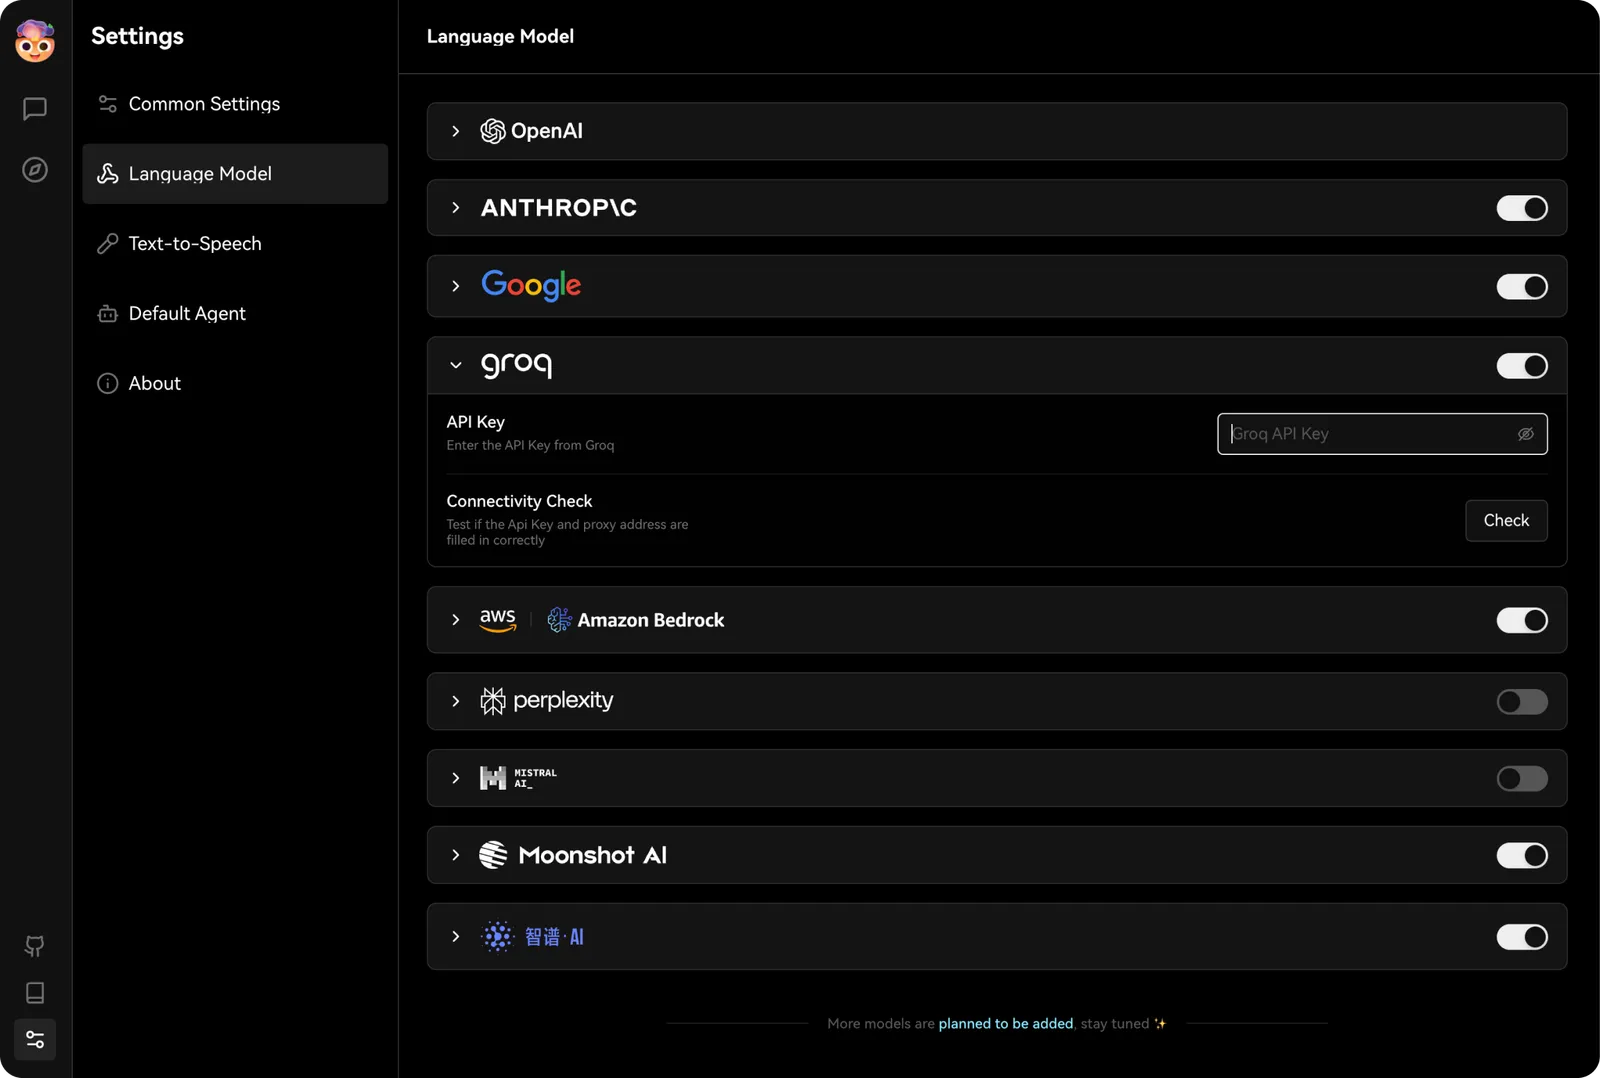Click the 'Language Model' page title
Screen dimensions: 1600x1078
pos(500,36)
